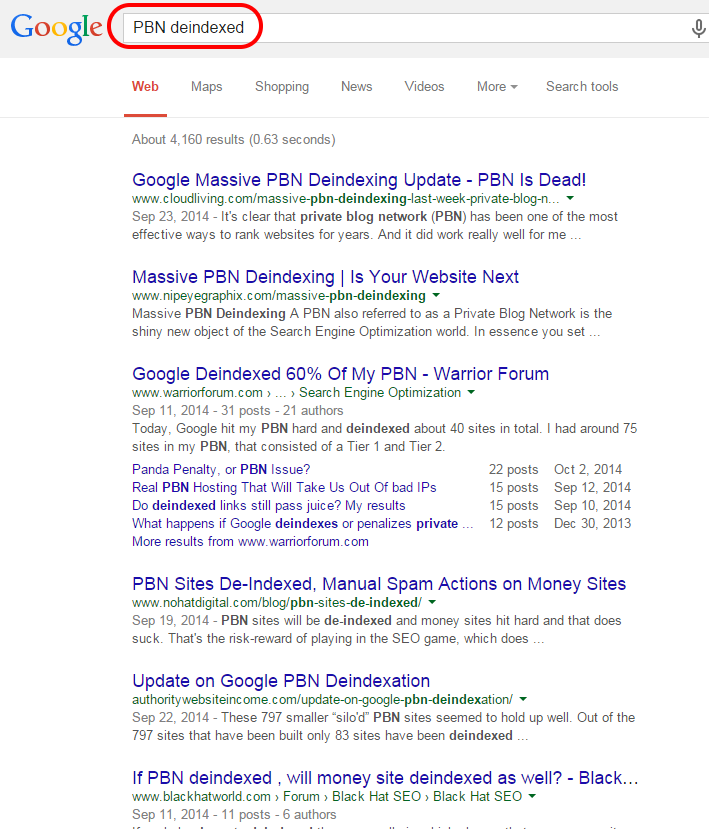Click the www.cloudliving.com green URL

click(346, 199)
